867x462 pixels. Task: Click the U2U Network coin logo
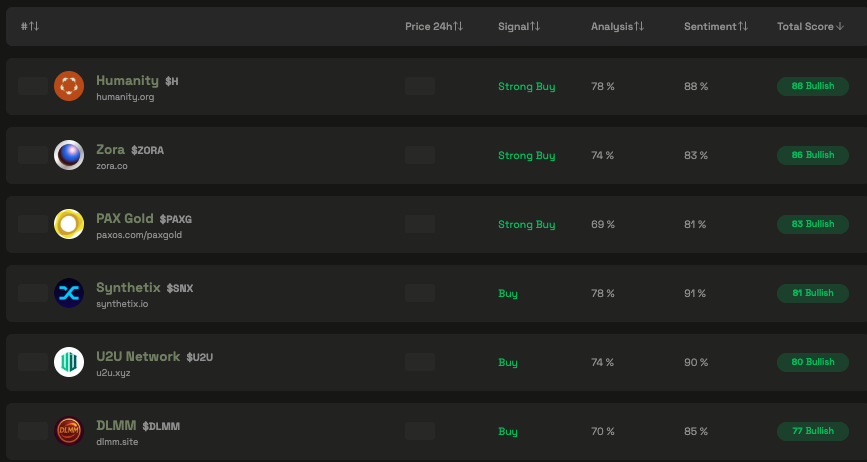pyautogui.click(x=69, y=362)
